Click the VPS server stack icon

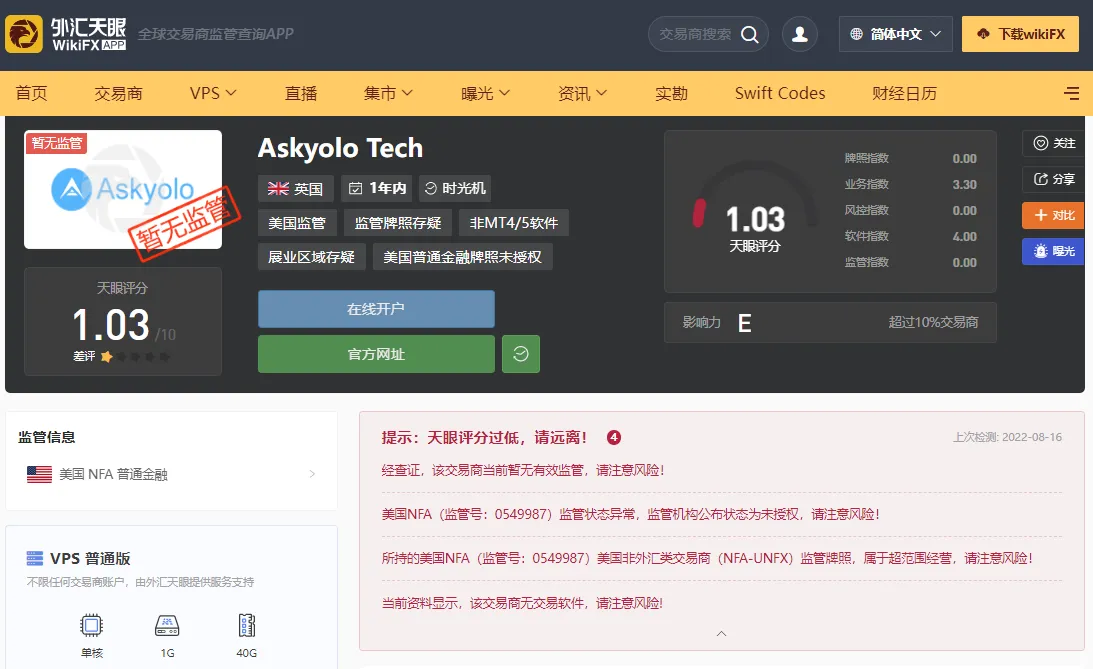pyautogui.click(x=35, y=558)
